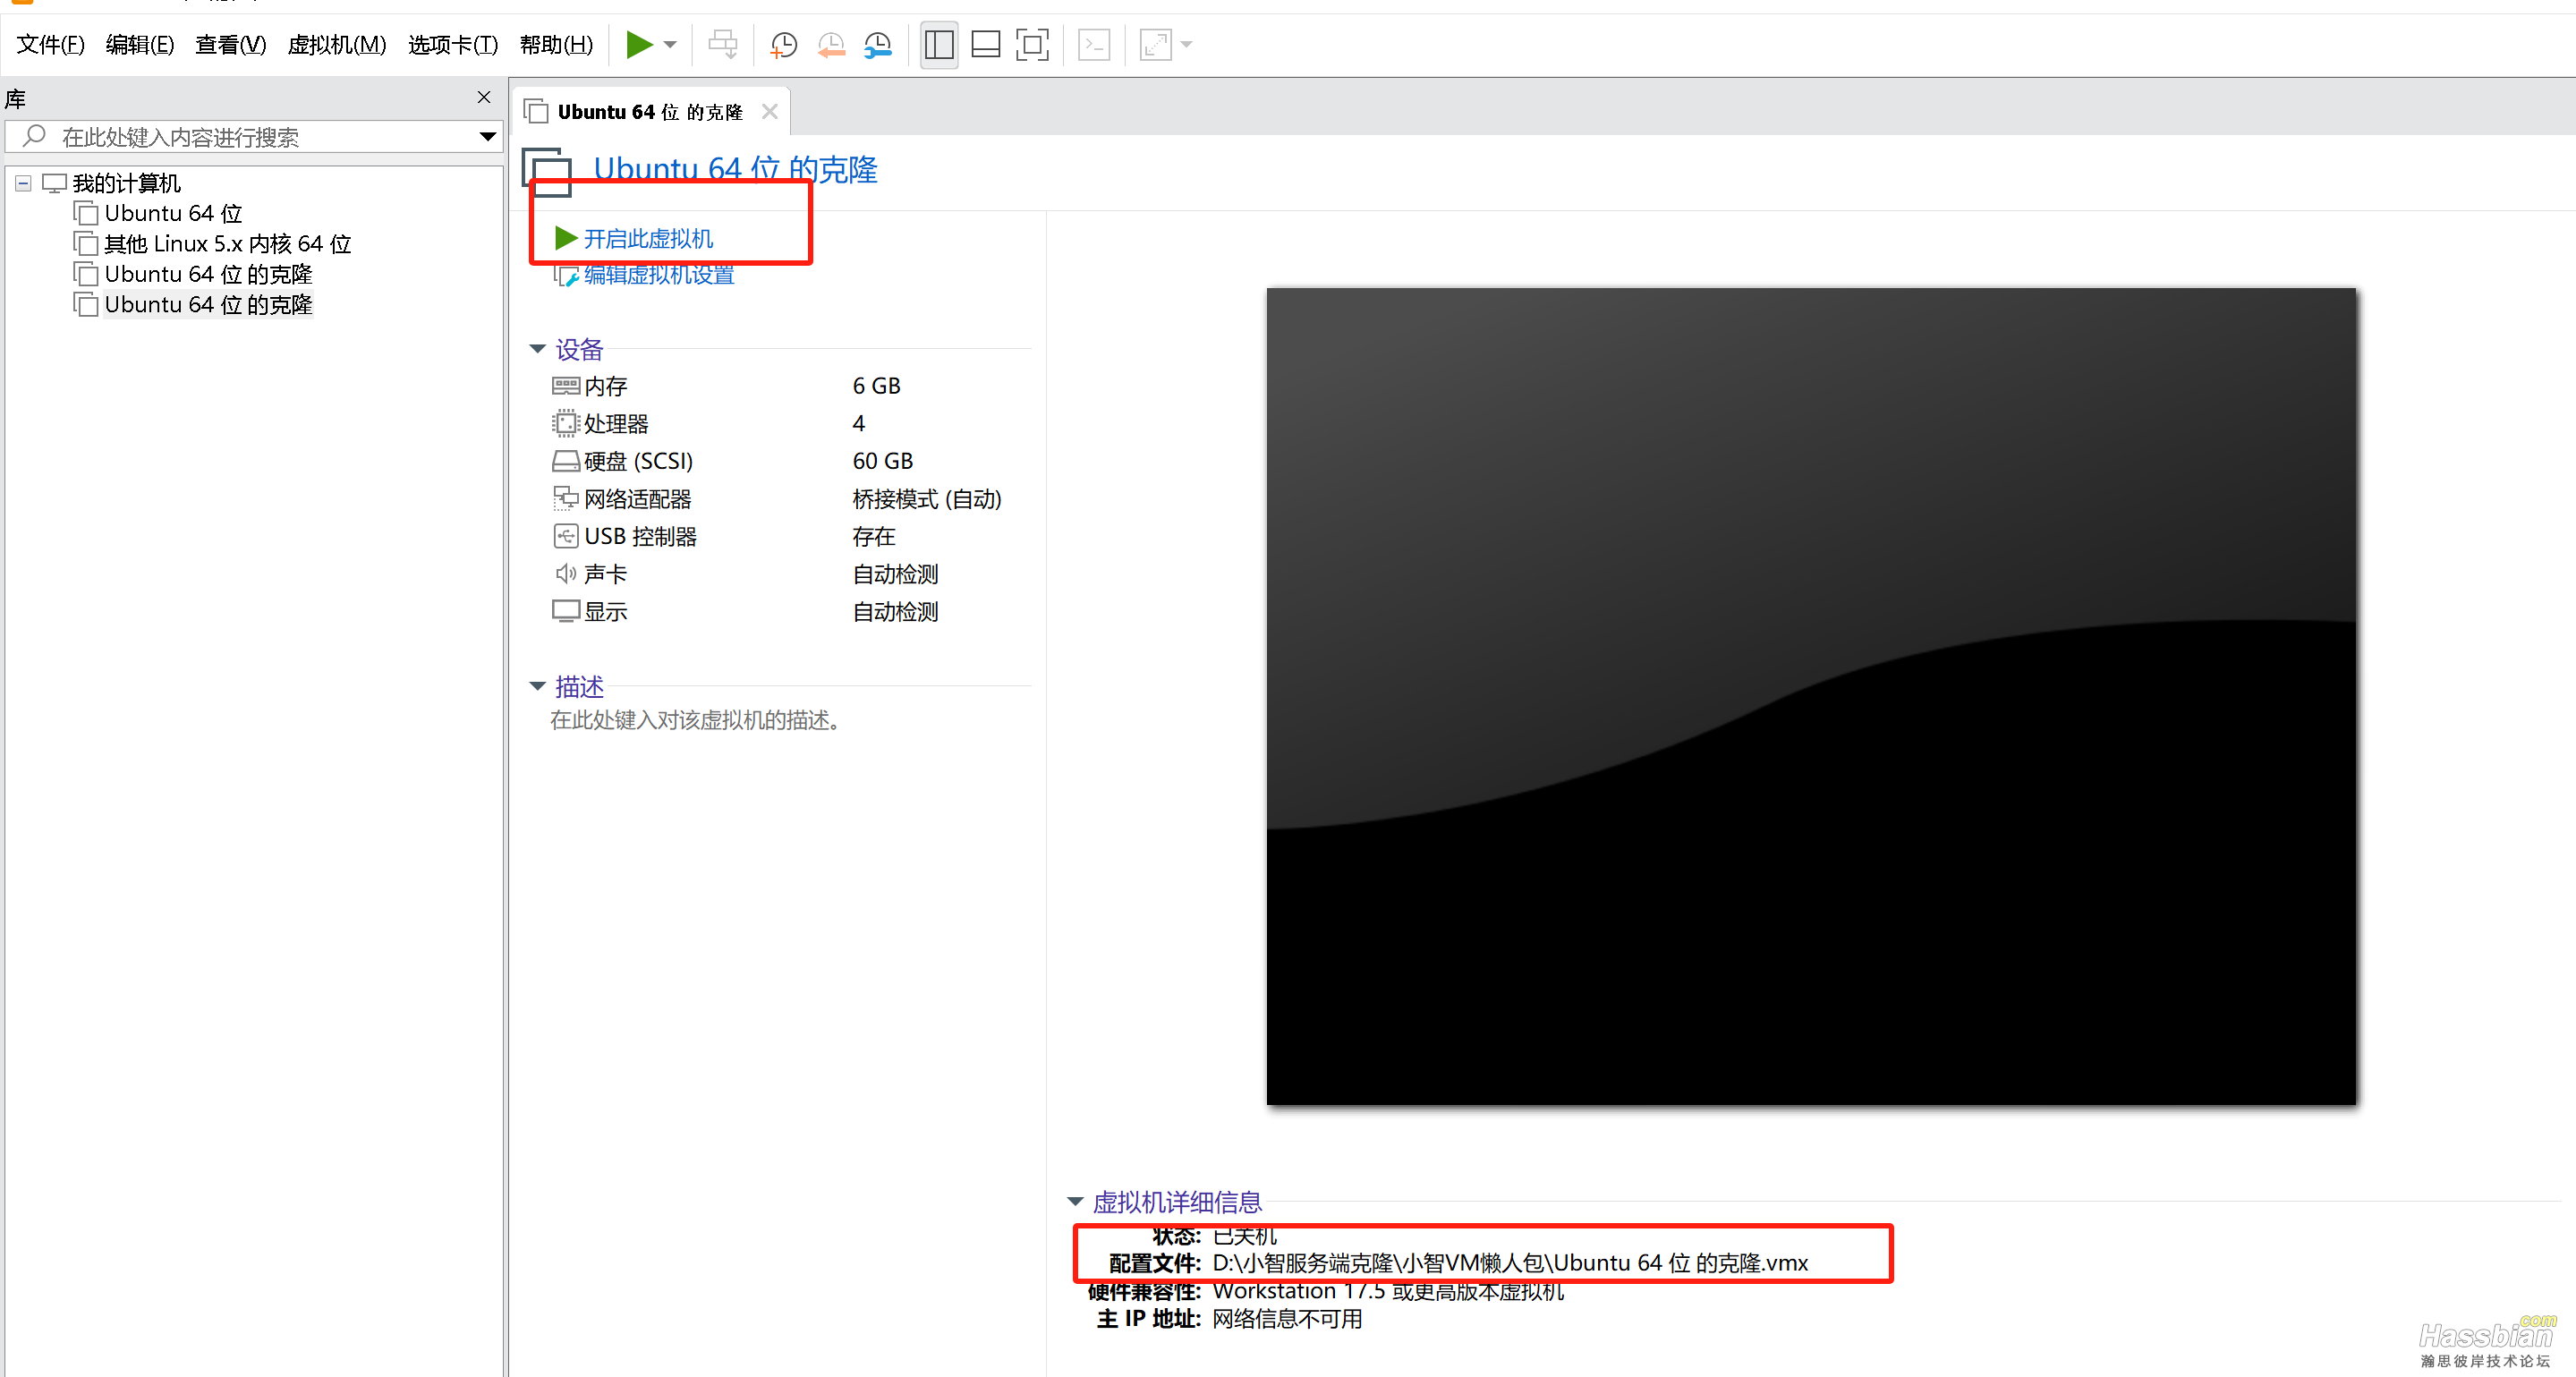This screenshot has height=1377, width=2576.
Task: Take a snapshot with the clock-plus icon
Action: tap(783, 44)
